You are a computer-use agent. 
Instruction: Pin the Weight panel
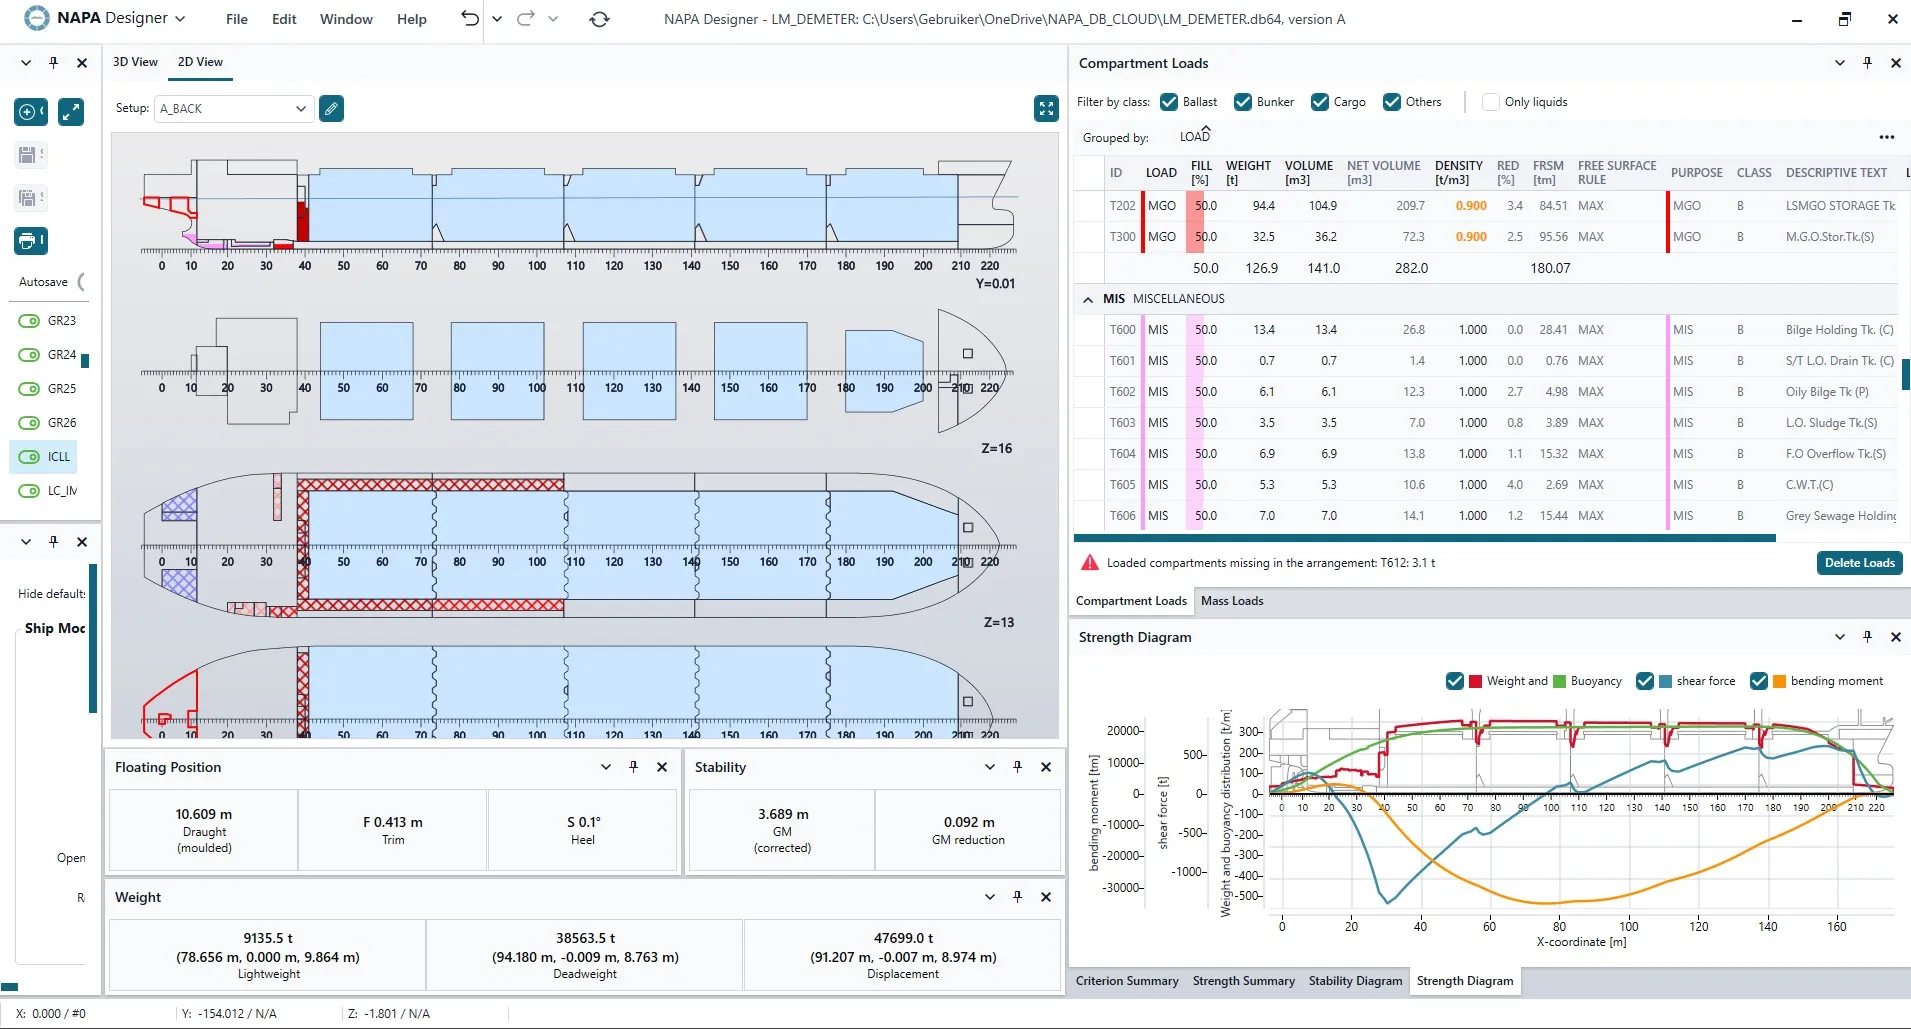tap(1017, 897)
